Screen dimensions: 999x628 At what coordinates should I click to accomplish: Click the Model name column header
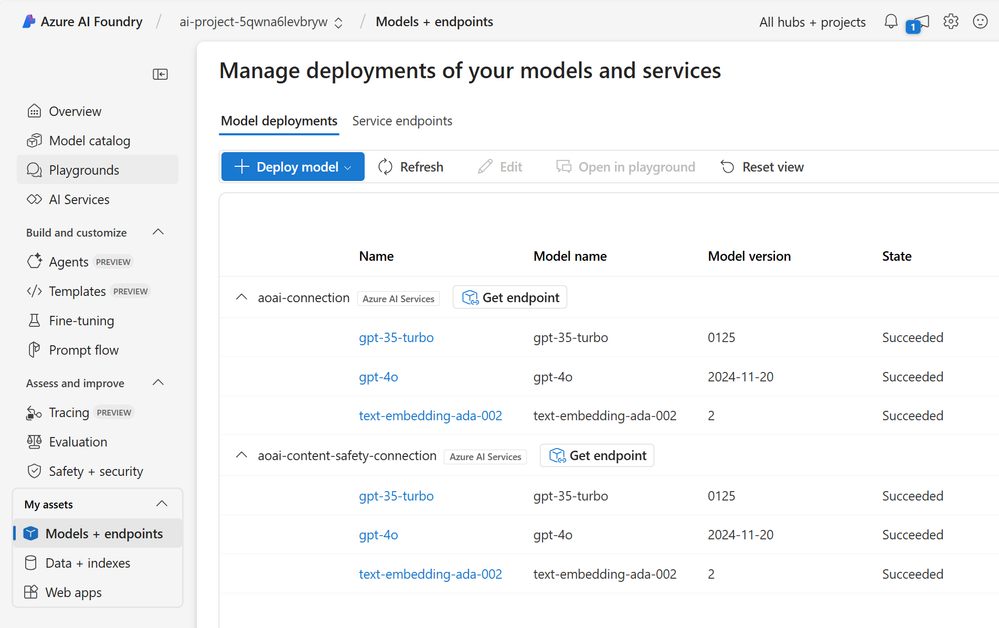pyautogui.click(x=570, y=256)
